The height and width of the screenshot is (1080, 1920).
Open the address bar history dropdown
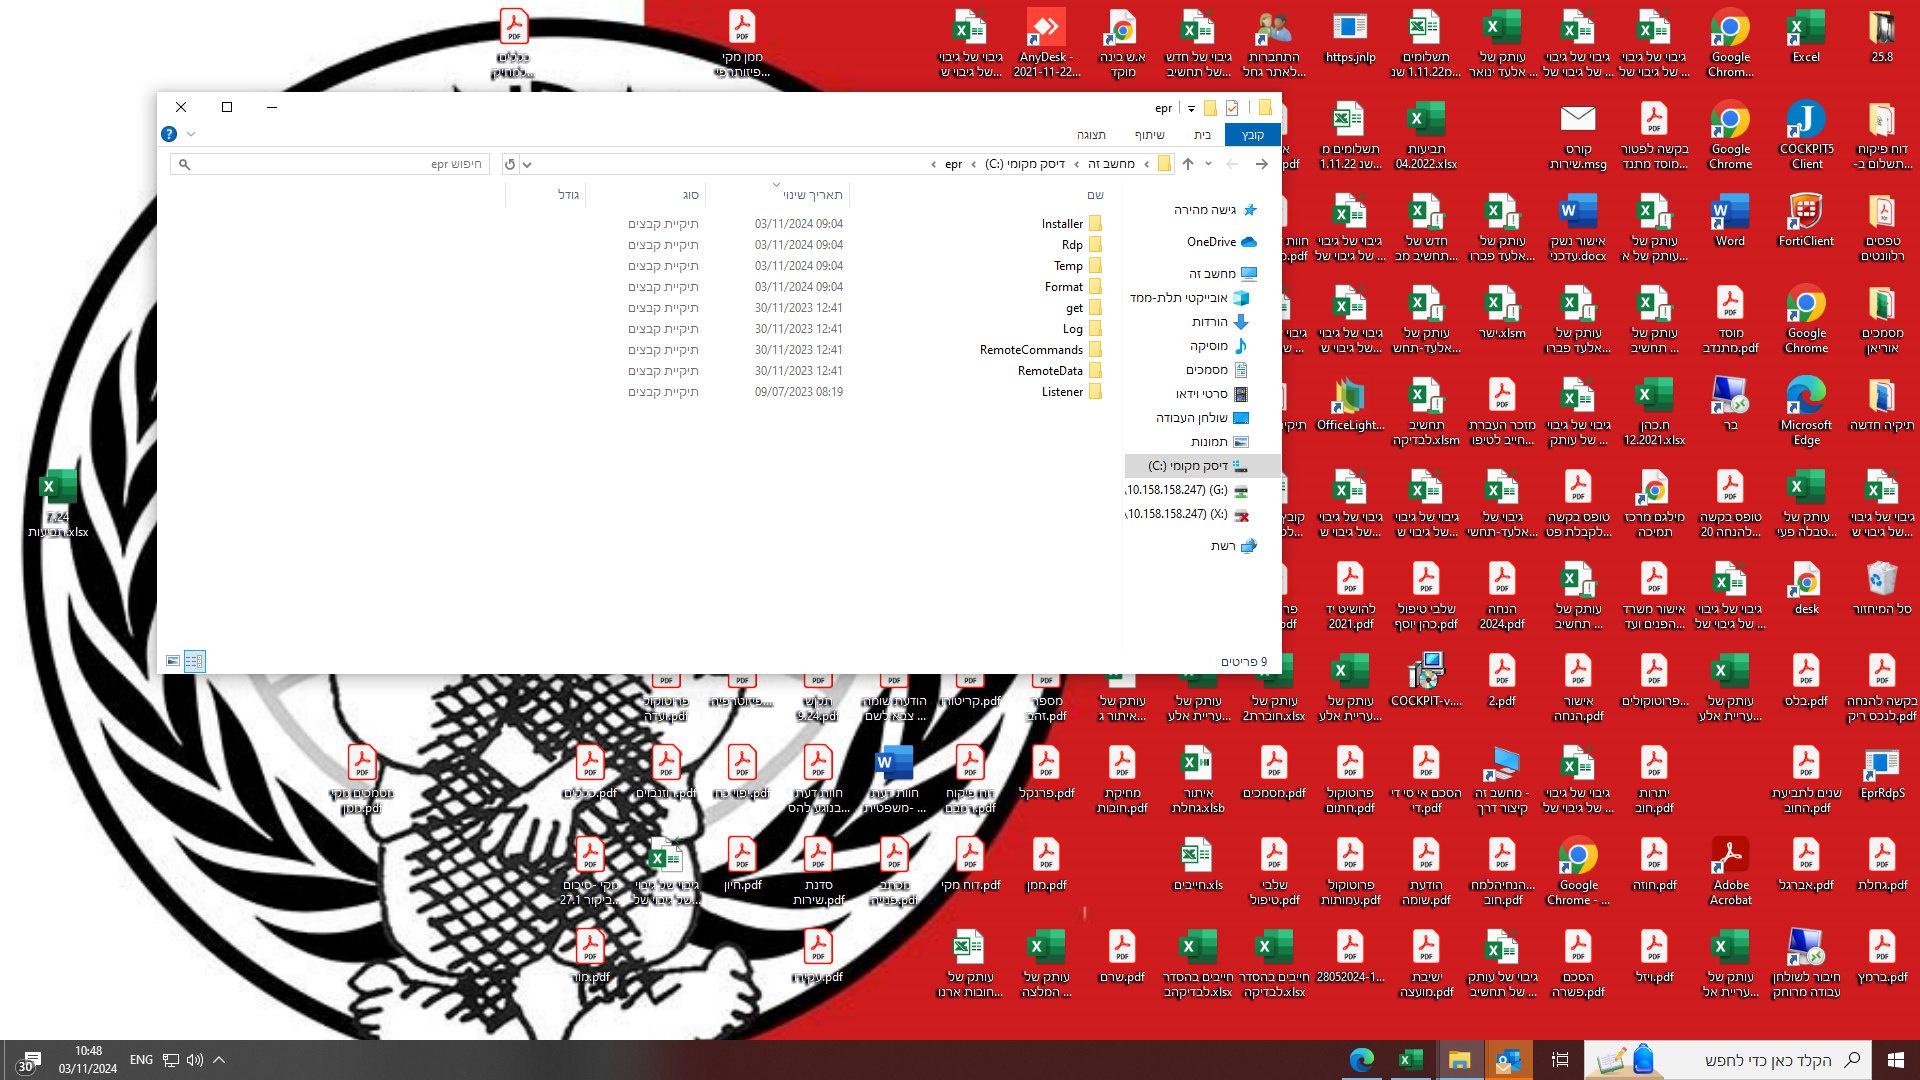click(527, 164)
